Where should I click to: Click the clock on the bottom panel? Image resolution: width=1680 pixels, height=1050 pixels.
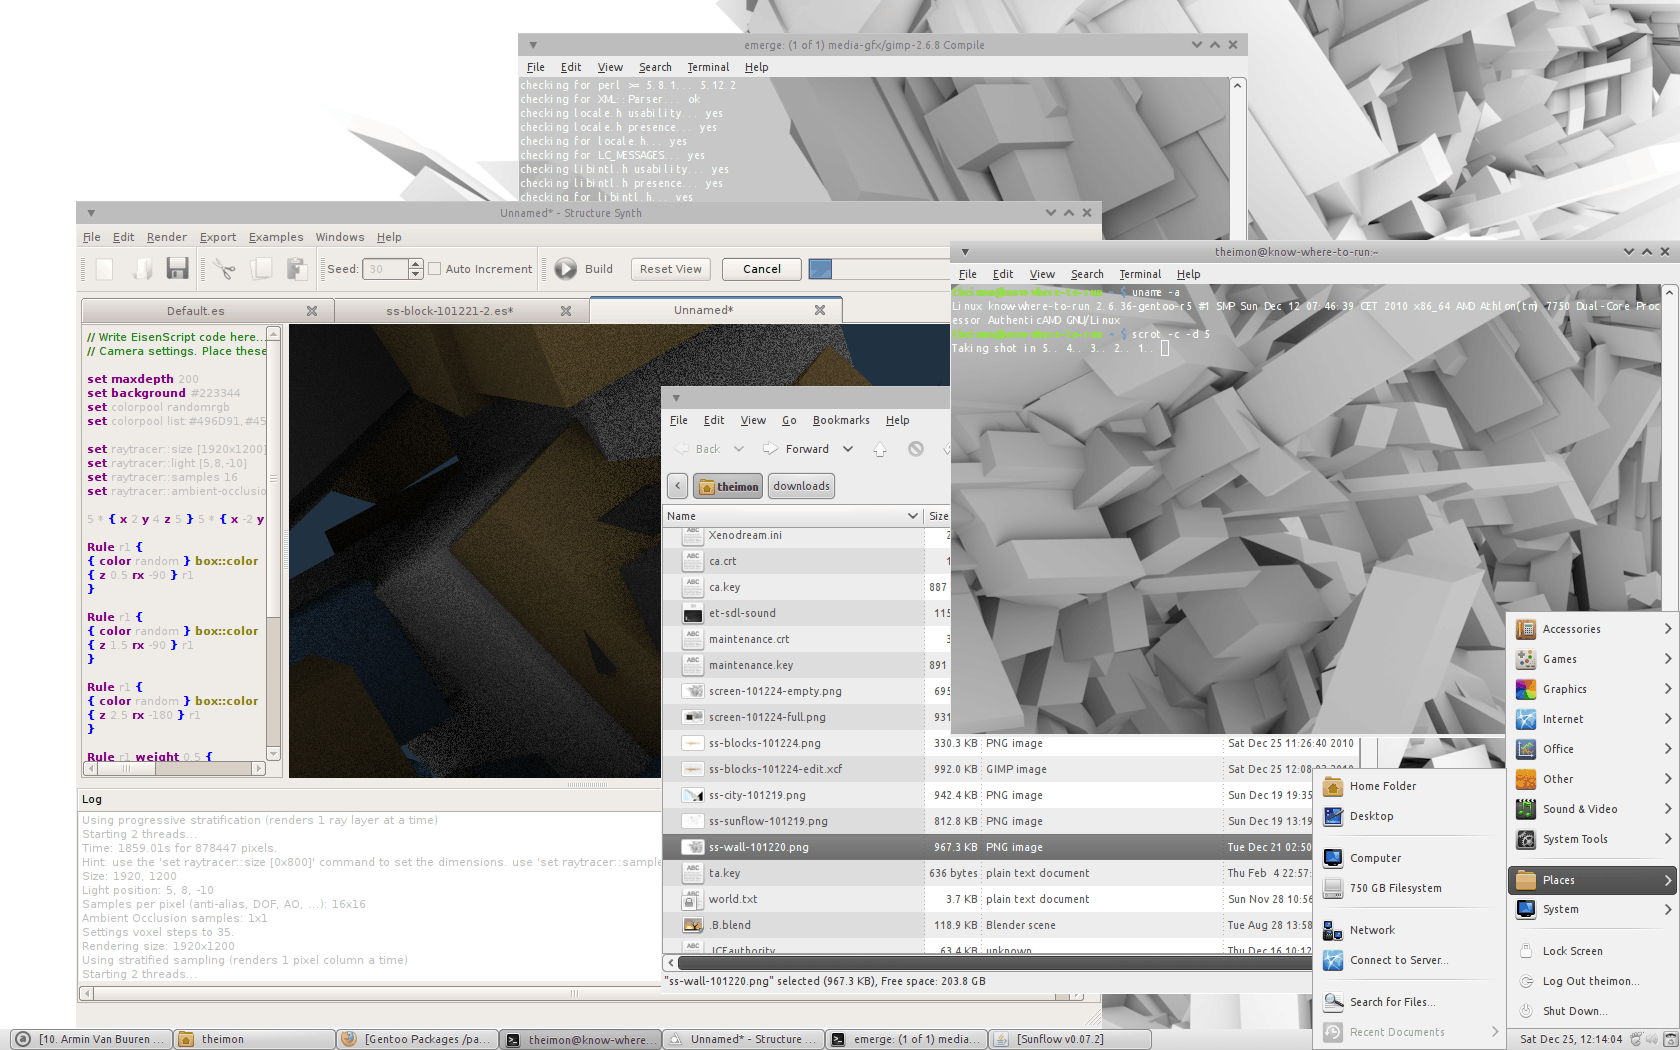point(1571,1039)
